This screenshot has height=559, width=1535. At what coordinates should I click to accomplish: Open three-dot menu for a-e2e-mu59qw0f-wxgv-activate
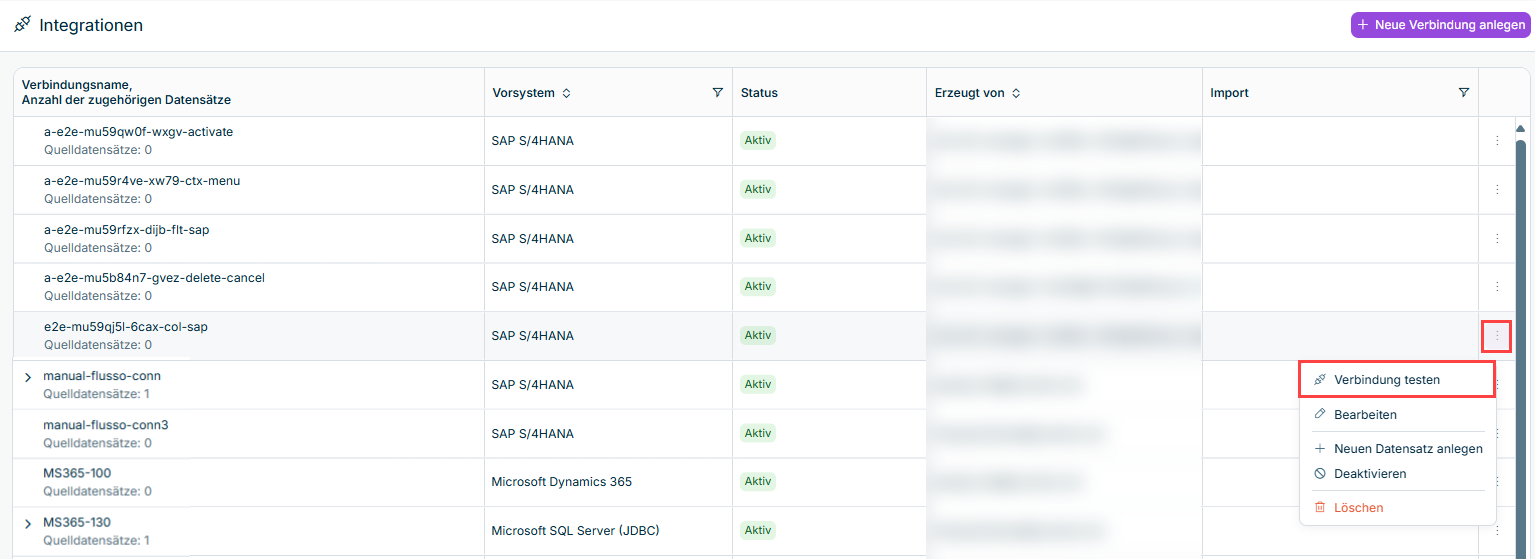1497,141
